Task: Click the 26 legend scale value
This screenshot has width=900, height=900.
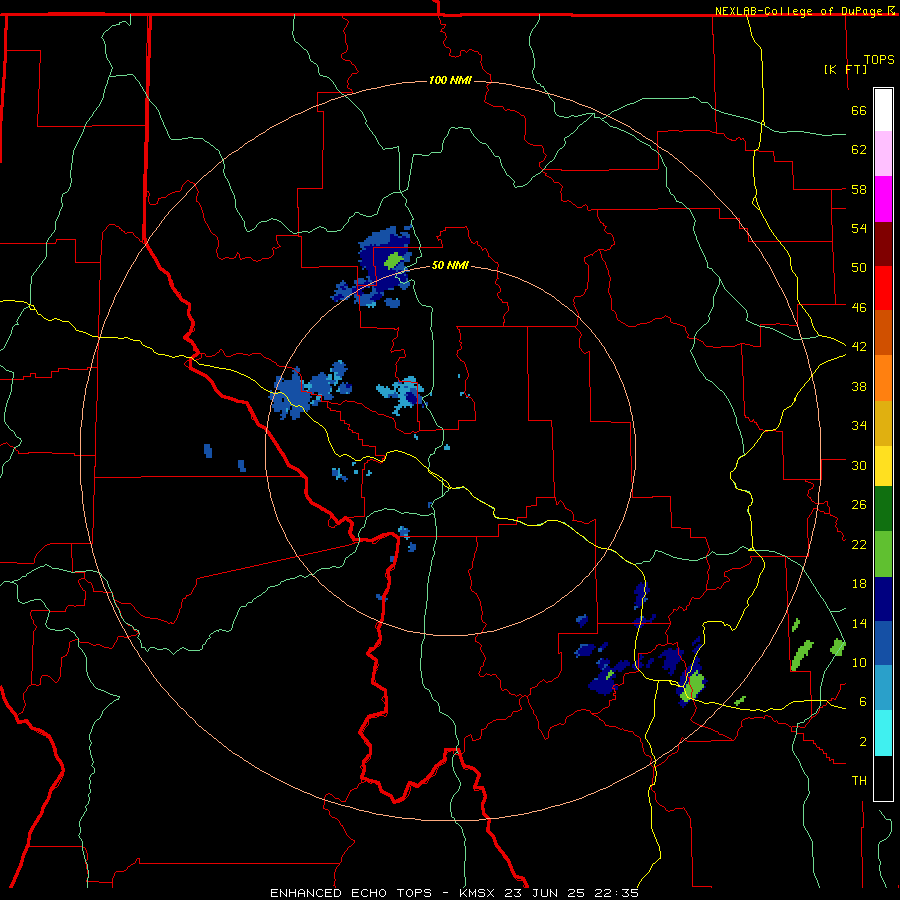Action: [859, 505]
